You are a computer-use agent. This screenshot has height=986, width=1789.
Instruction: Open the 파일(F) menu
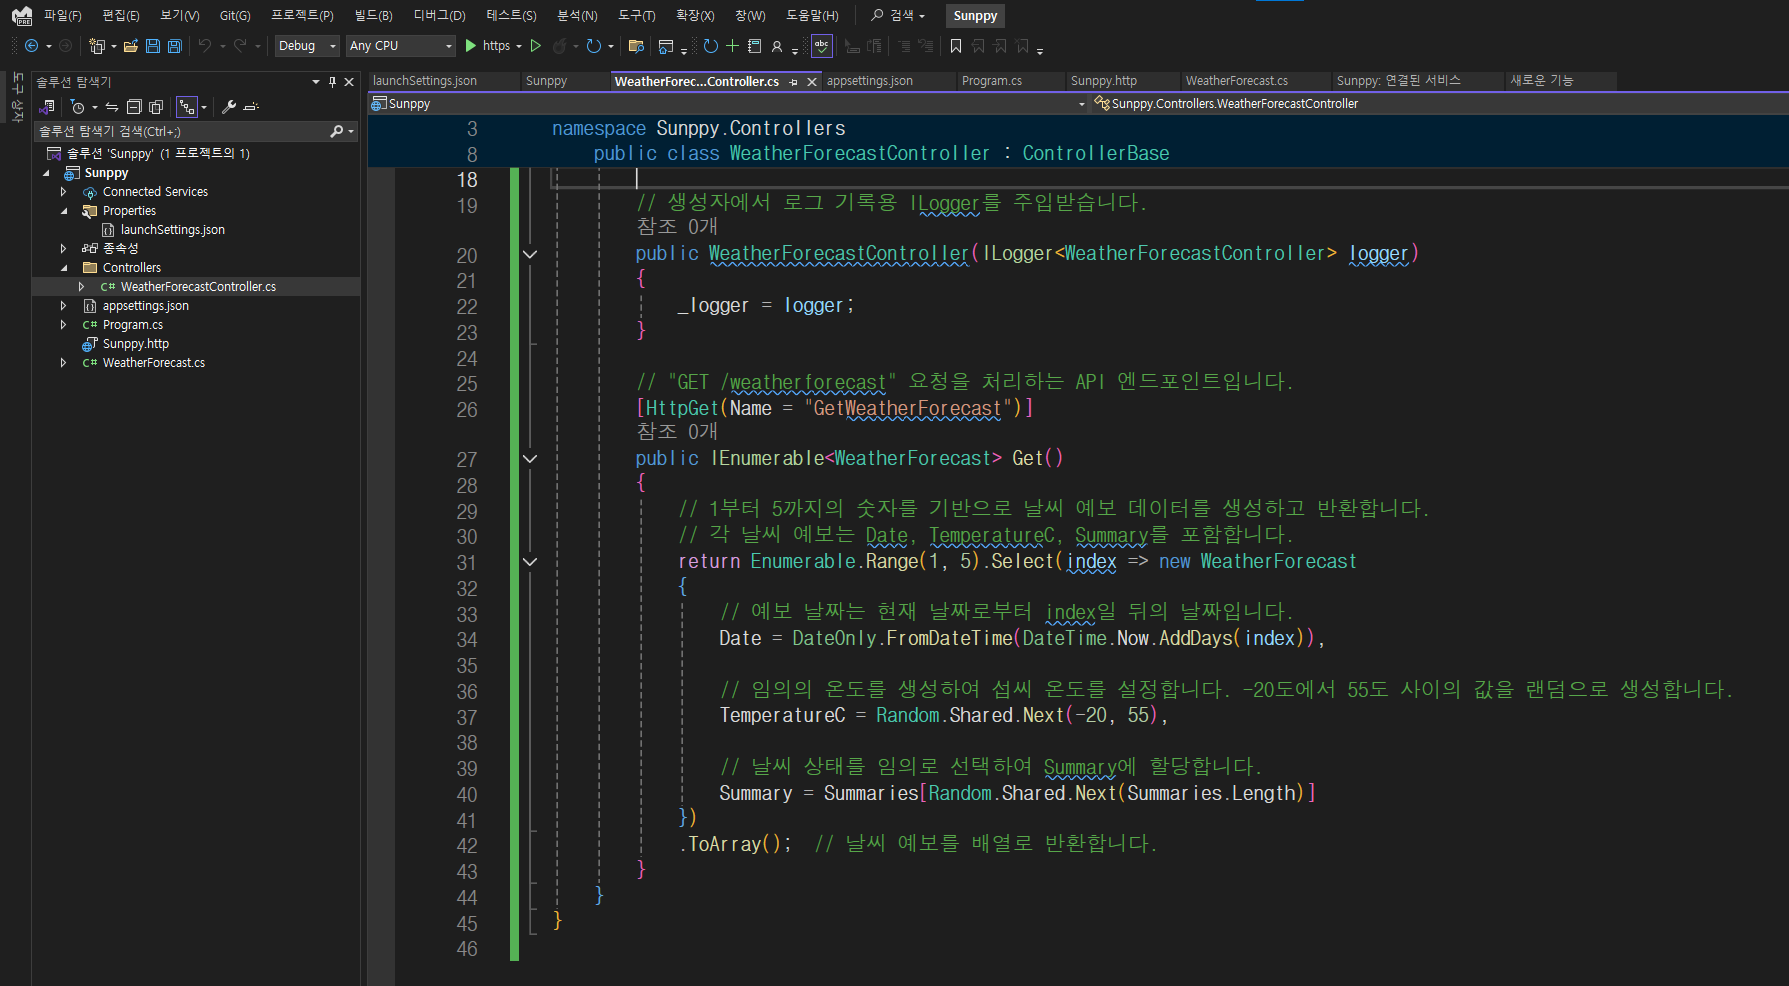coord(62,16)
